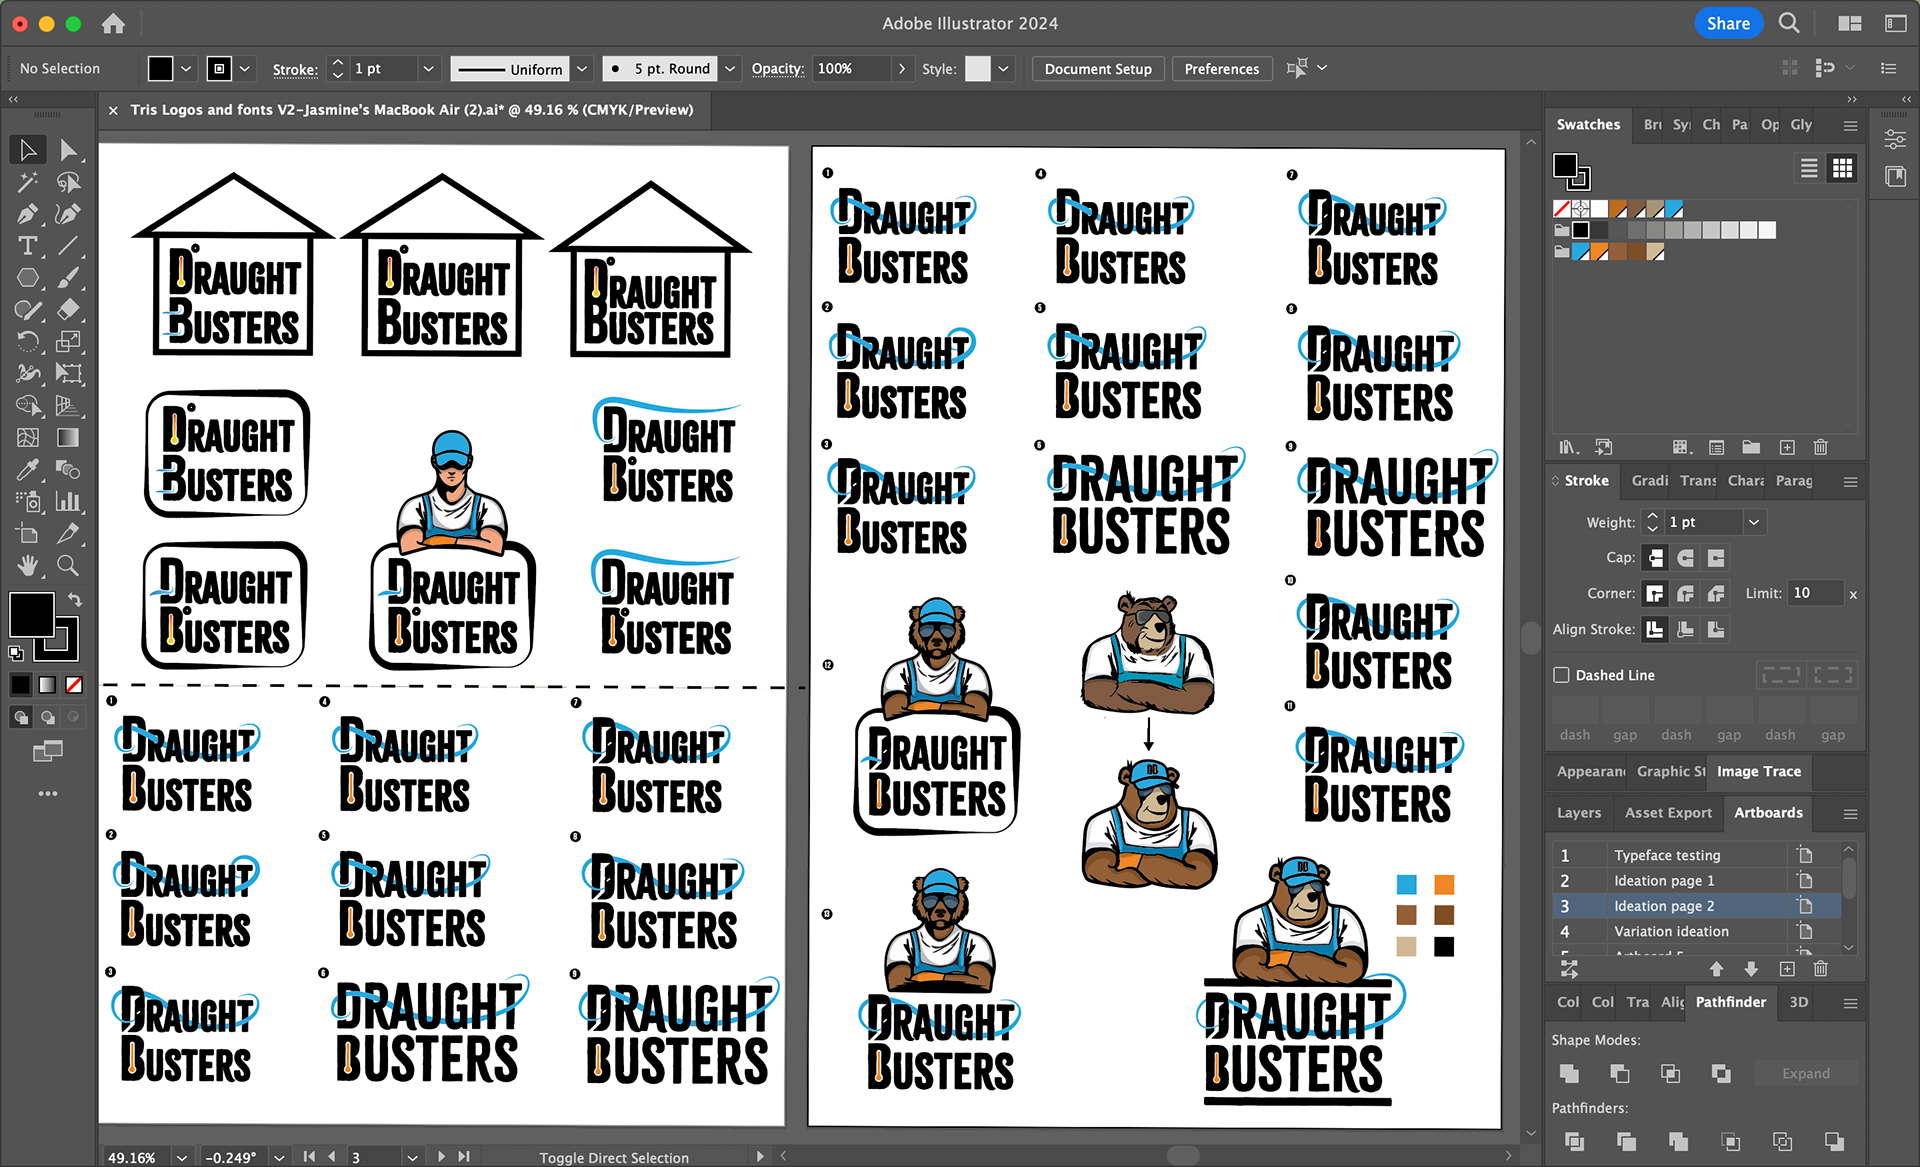This screenshot has width=1920, height=1167.
Task: Open the Artboard tool
Action: (28, 534)
